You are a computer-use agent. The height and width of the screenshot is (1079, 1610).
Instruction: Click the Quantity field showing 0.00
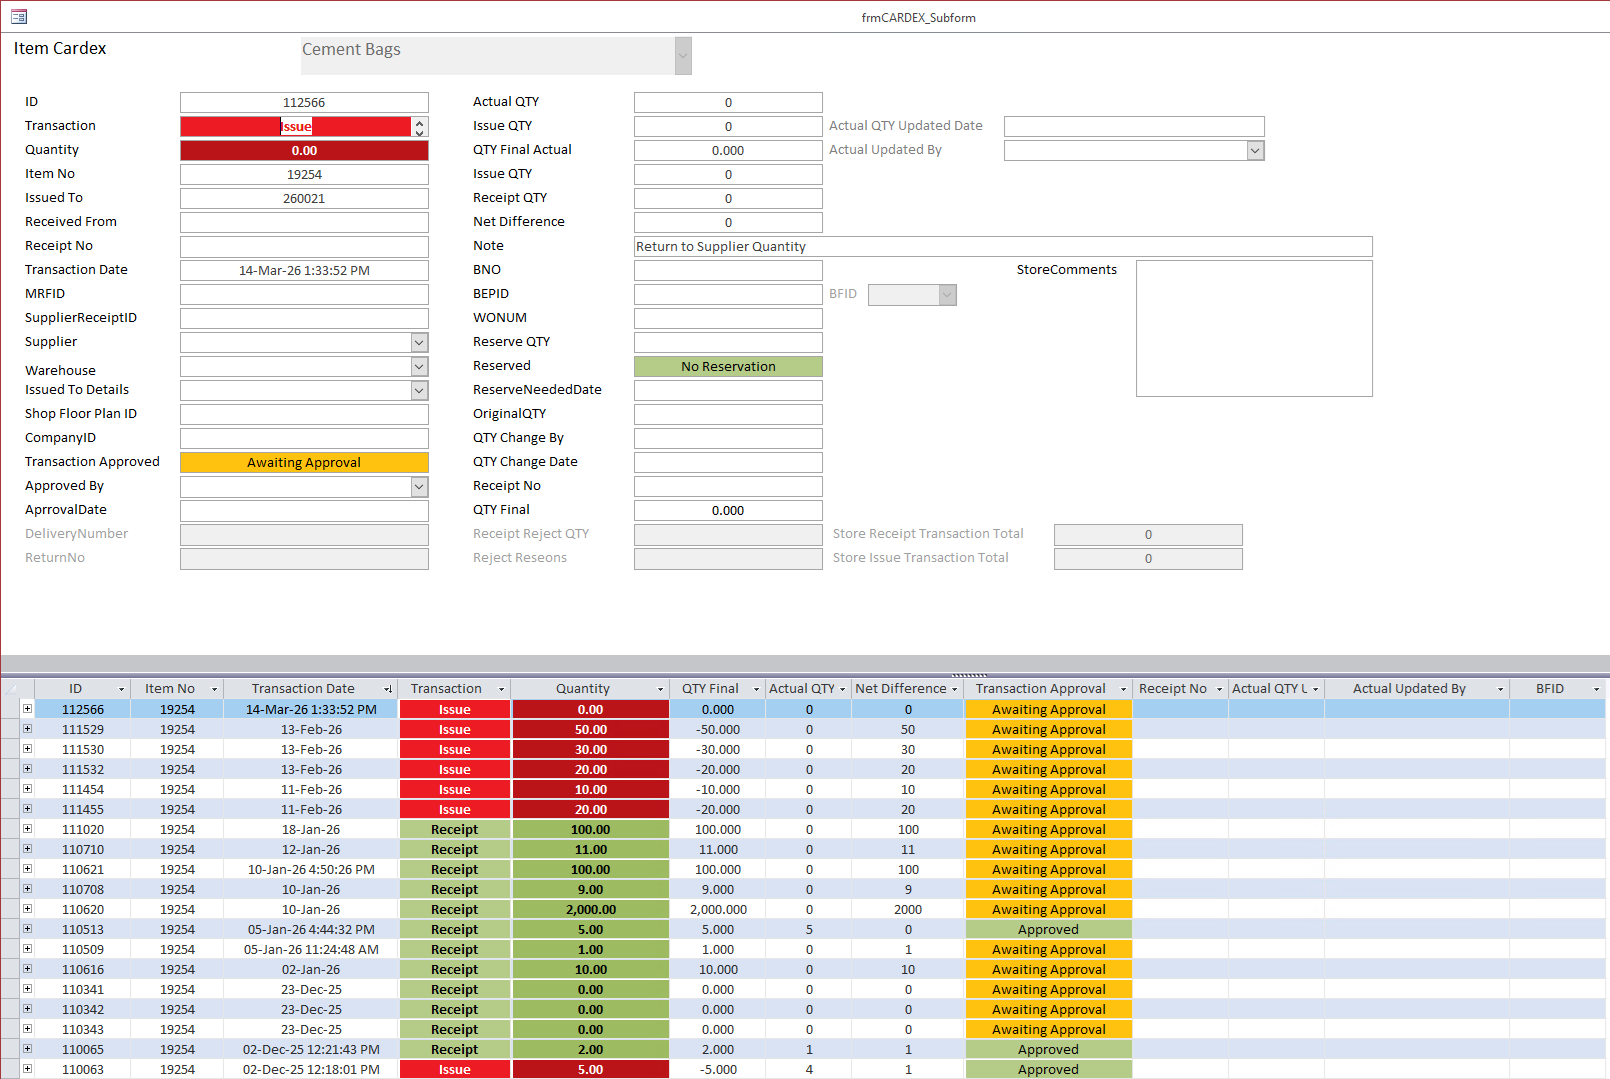point(304,150)
